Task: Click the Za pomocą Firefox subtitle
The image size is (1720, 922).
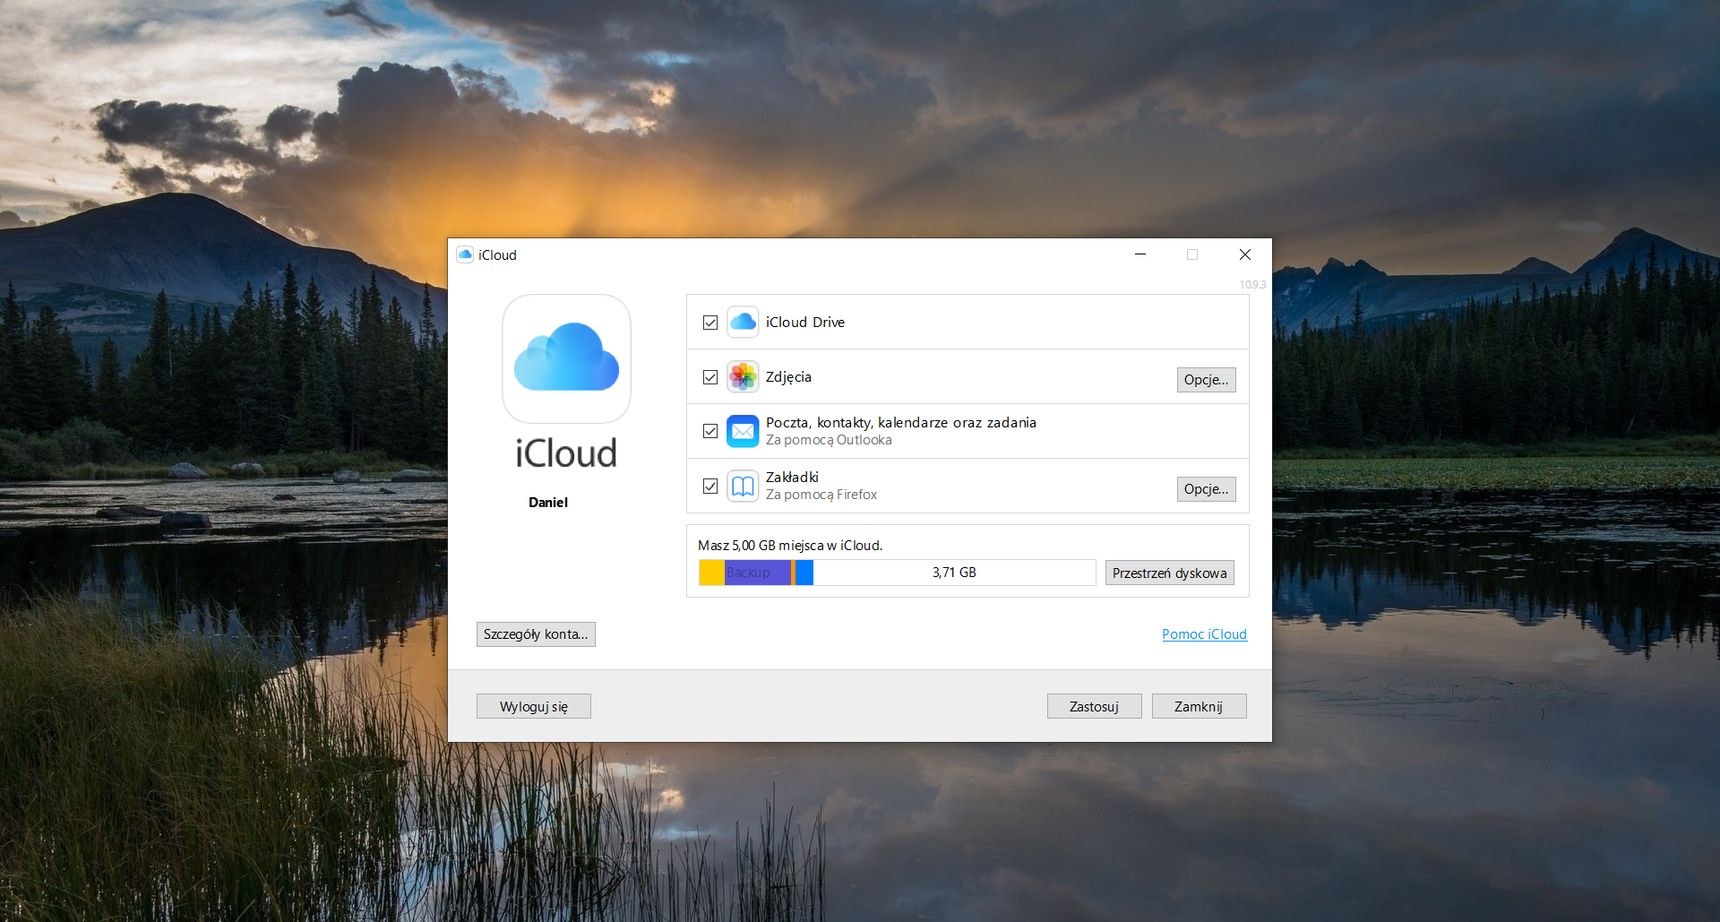Action: tap(821, 494)
